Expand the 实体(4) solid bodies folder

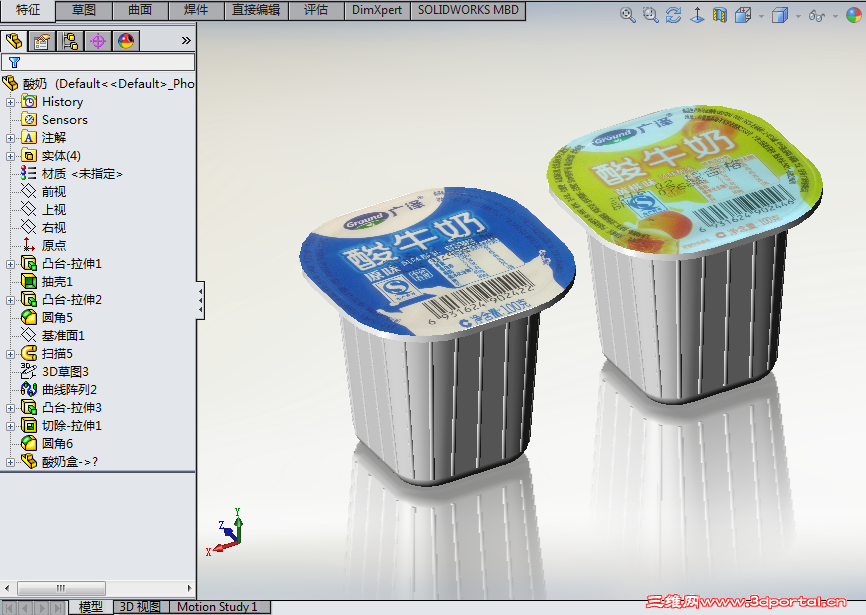pos(10,156)
